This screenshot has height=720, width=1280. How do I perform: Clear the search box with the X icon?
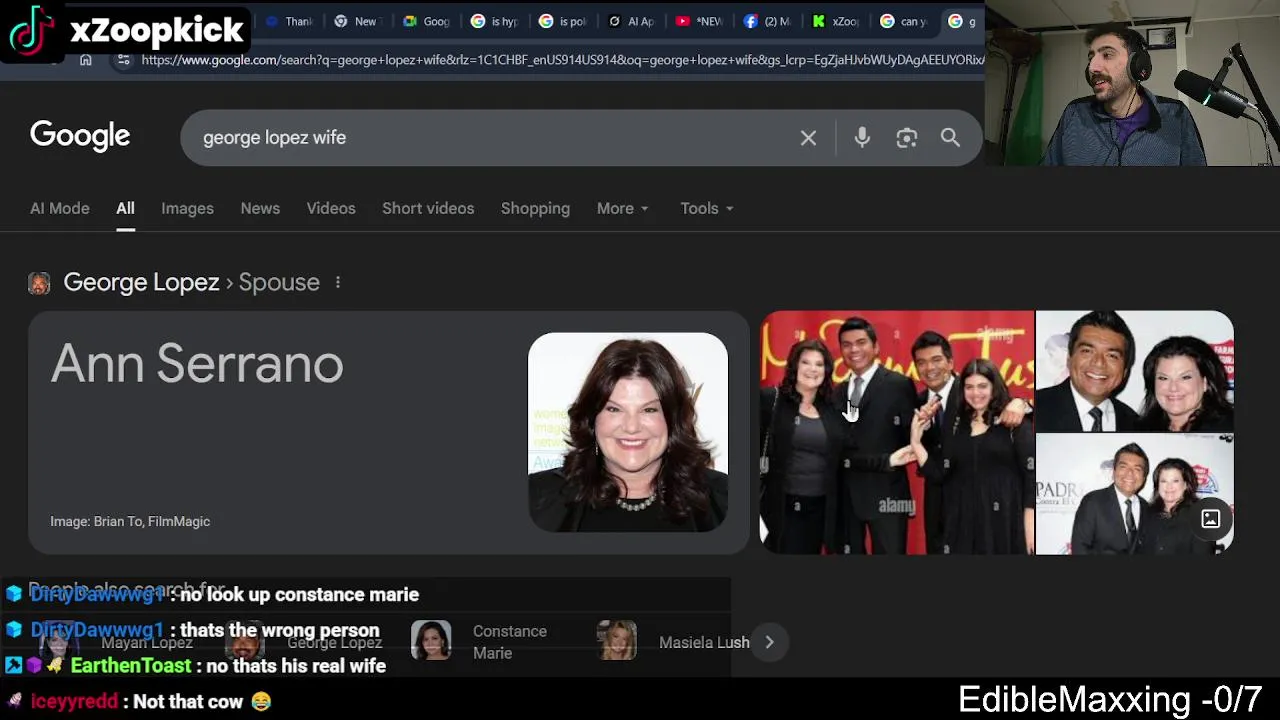pyautogui.click(x=808, y=138)
